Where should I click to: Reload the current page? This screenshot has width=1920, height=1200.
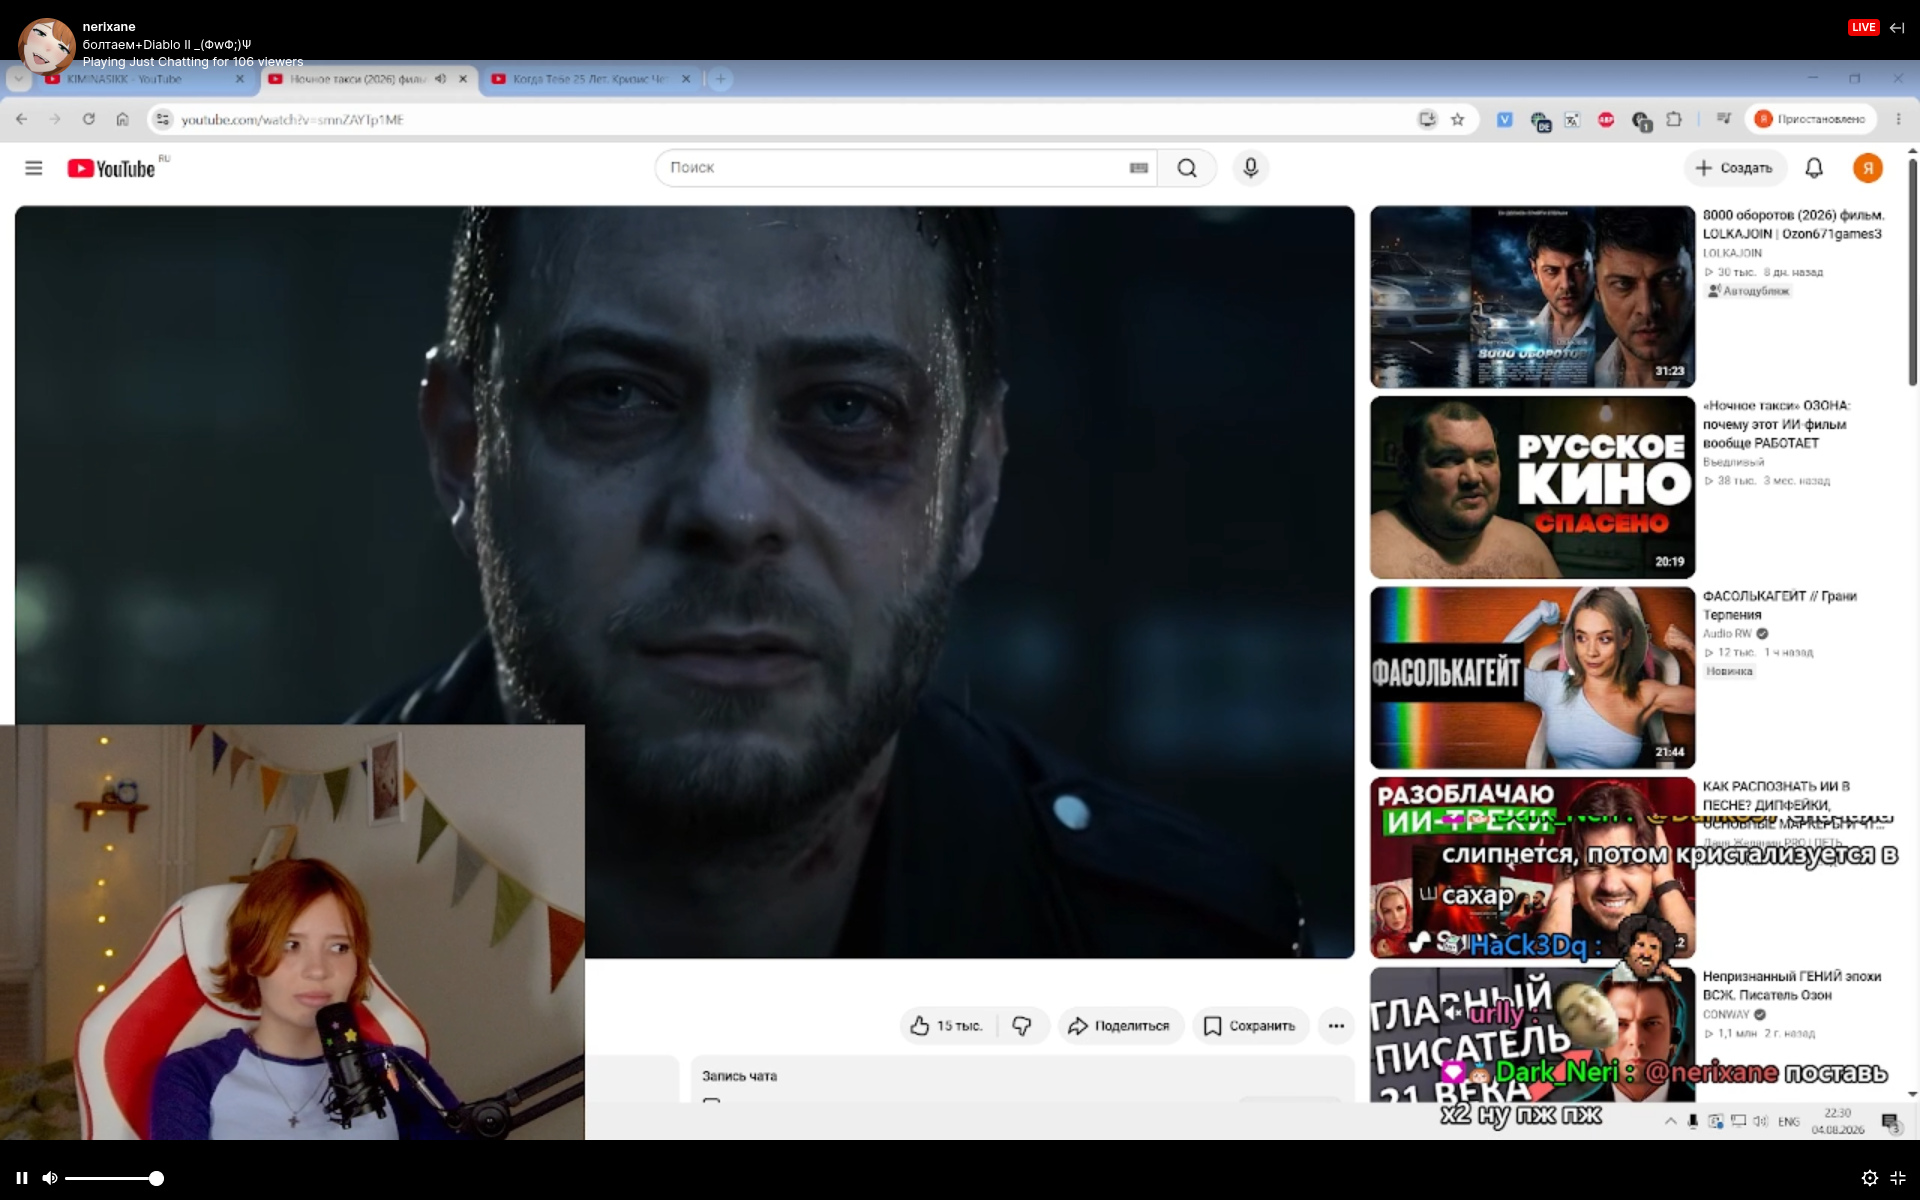(x=89, y=119)
